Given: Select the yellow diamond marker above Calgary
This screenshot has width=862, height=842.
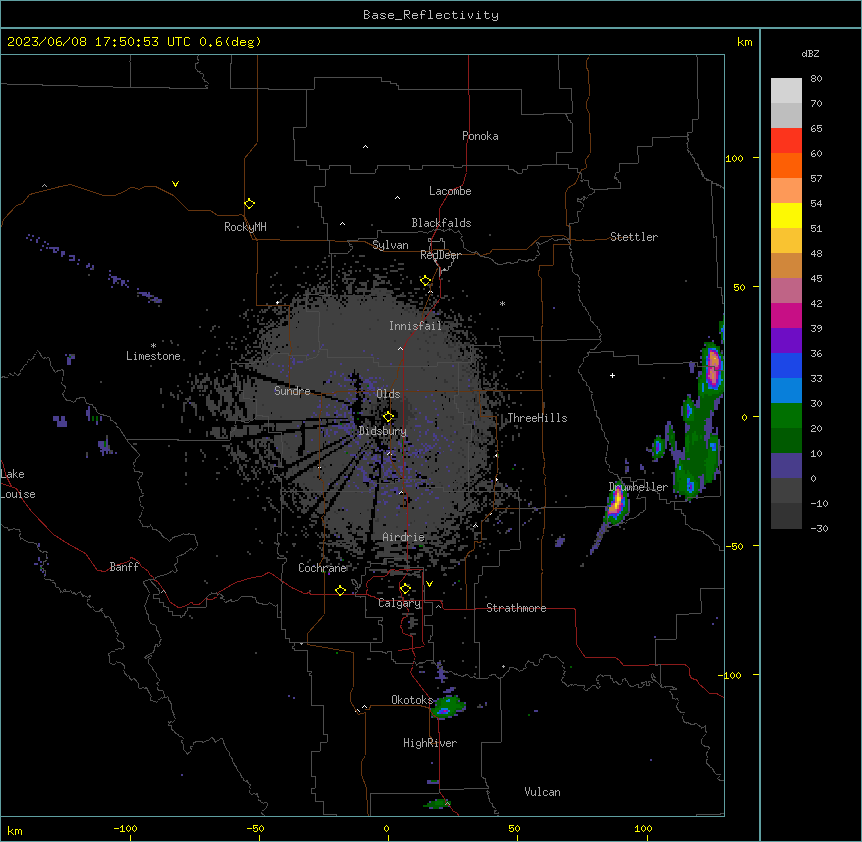Looking at the screenshot, I should point(405,589).
